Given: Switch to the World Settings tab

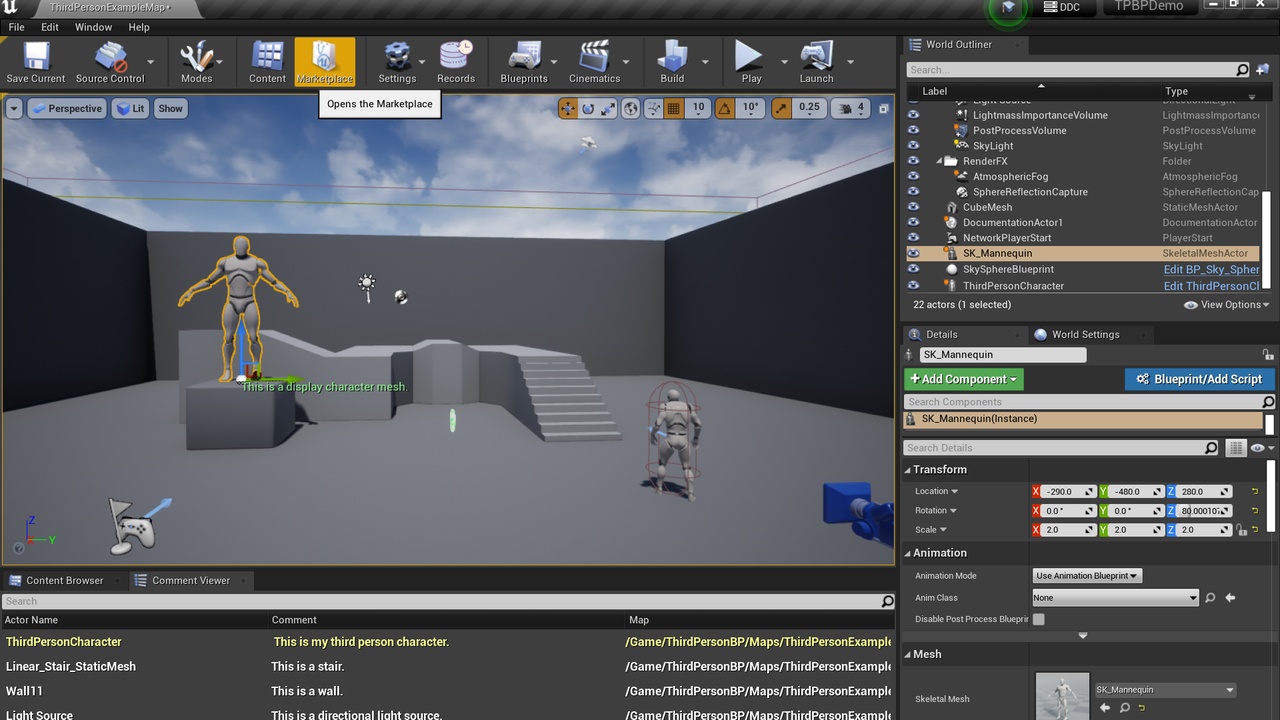Looking at the screenshot, I should pos(1086,334).
